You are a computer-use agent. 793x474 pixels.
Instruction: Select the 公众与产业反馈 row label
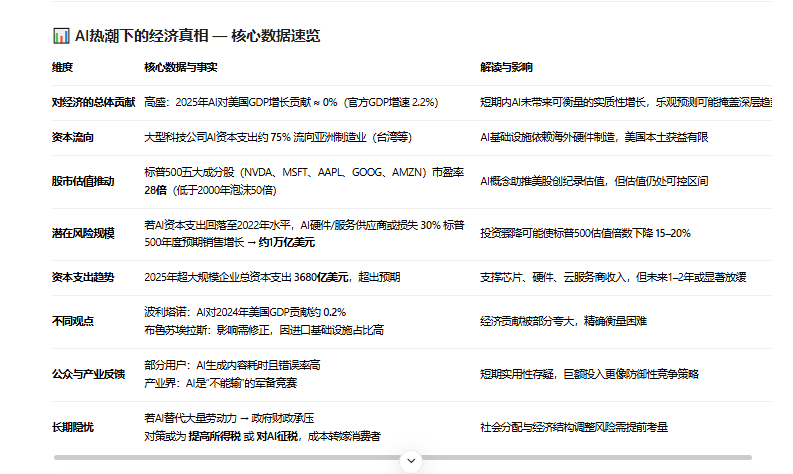(x=88, y=373)
